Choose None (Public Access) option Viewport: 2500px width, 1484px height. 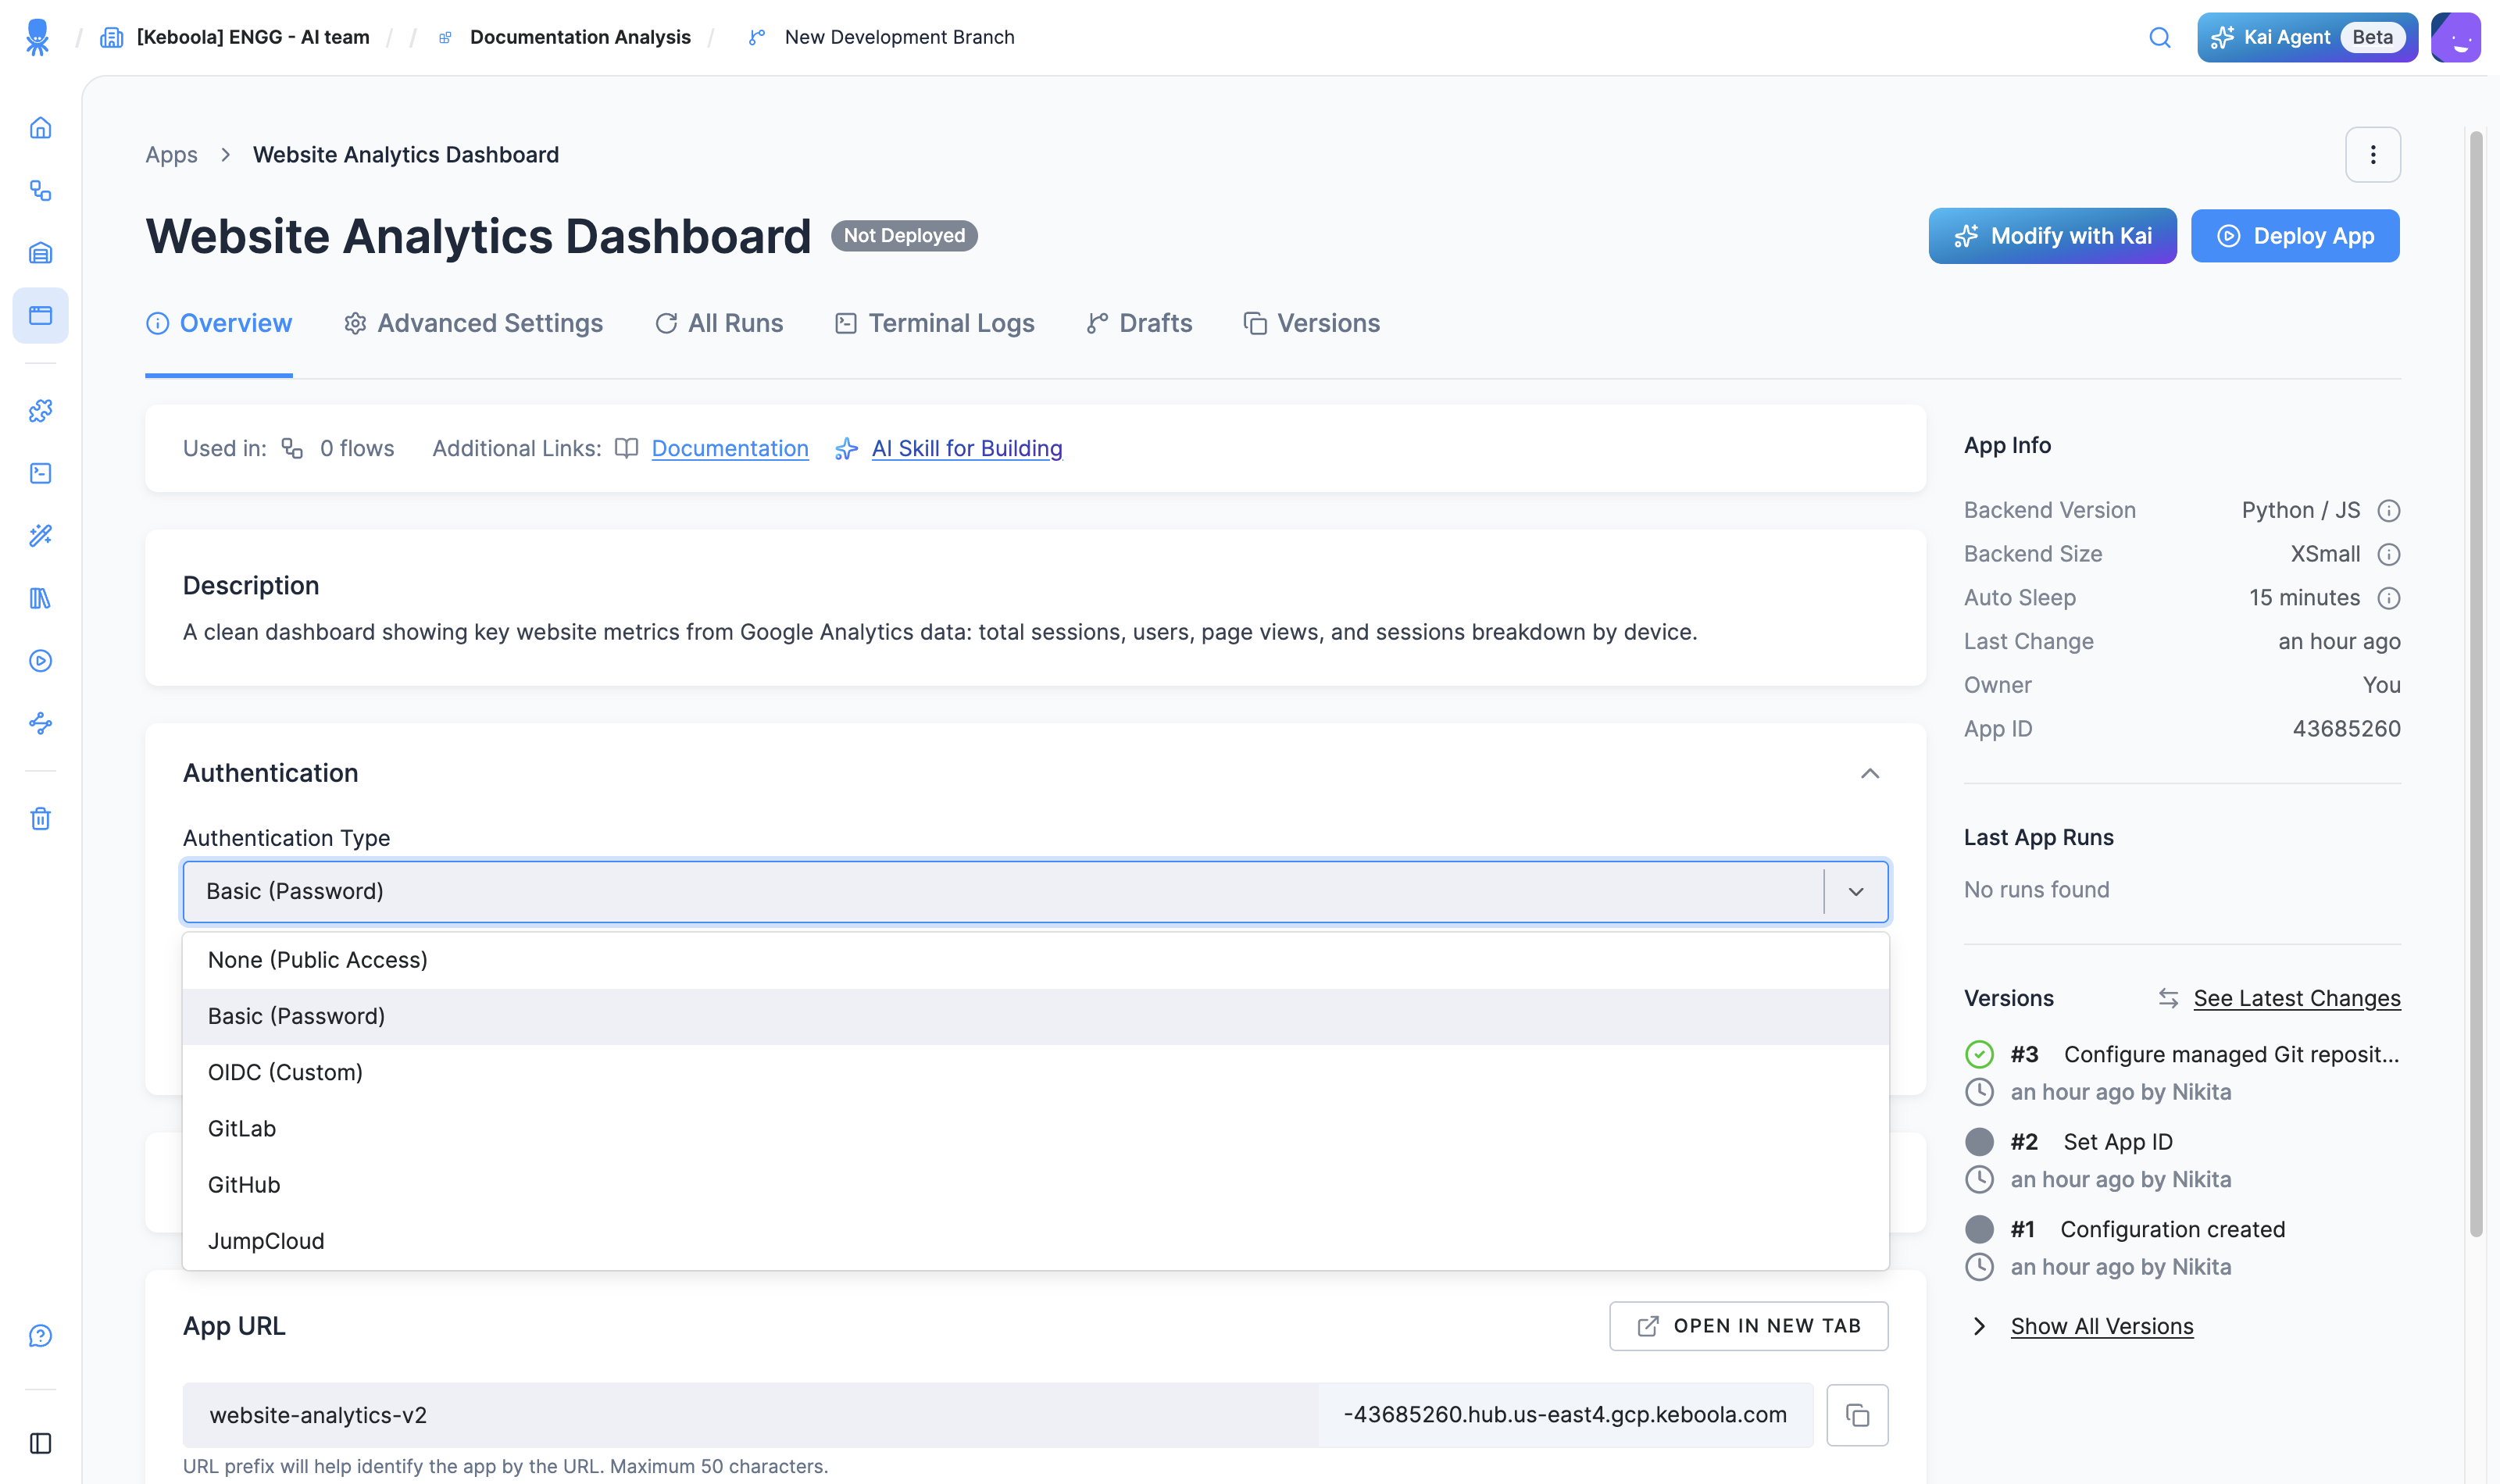[x=1035, y=960]
